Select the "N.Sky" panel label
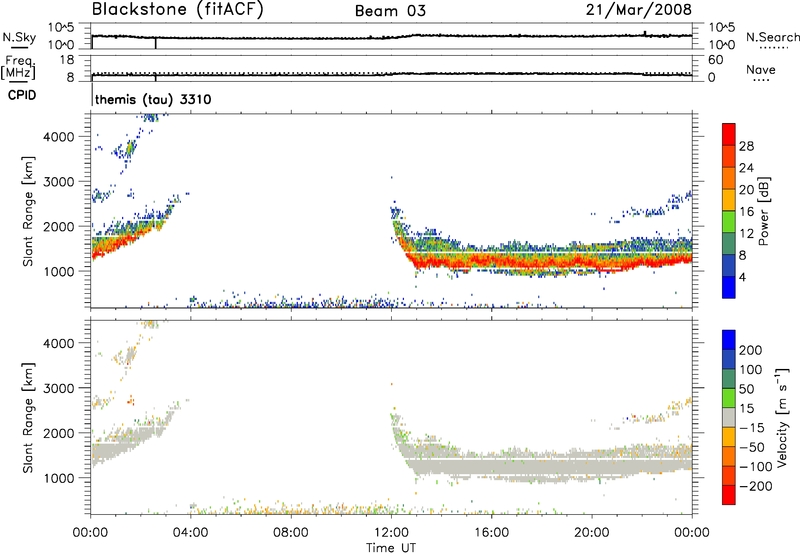 tap(19, 37)
